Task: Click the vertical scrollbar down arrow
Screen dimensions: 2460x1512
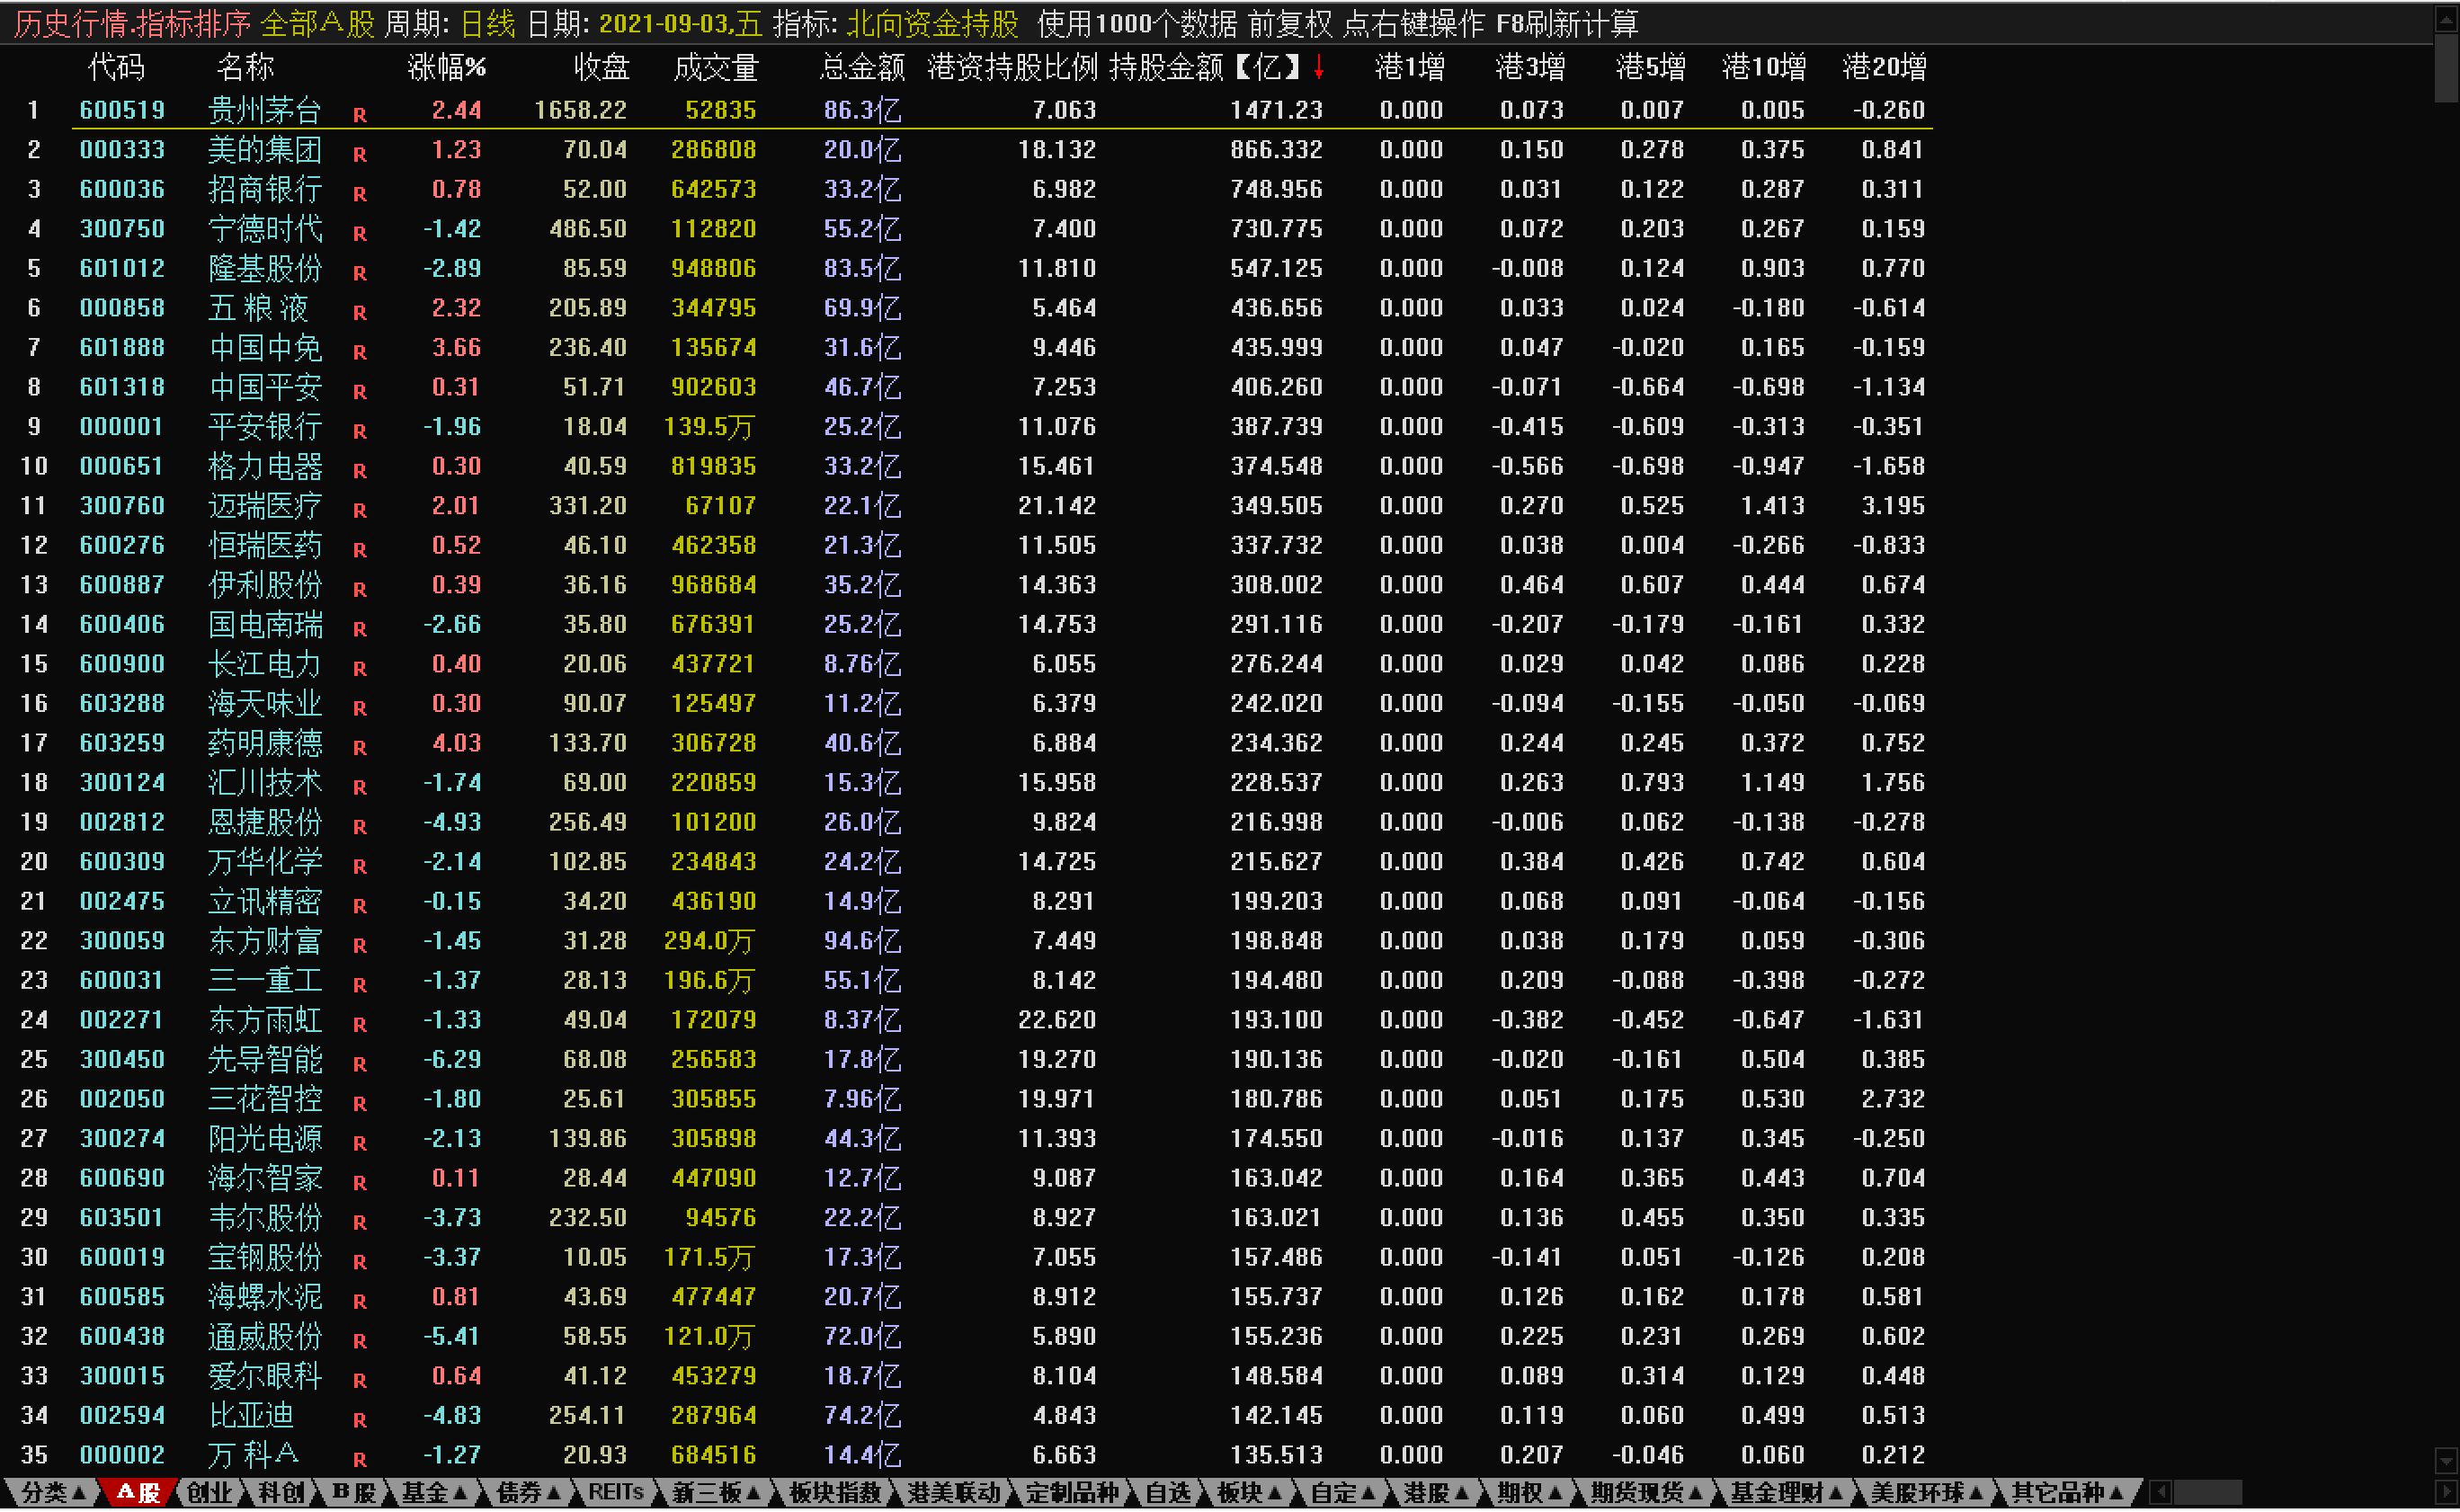Action: coord(2446,1459)
